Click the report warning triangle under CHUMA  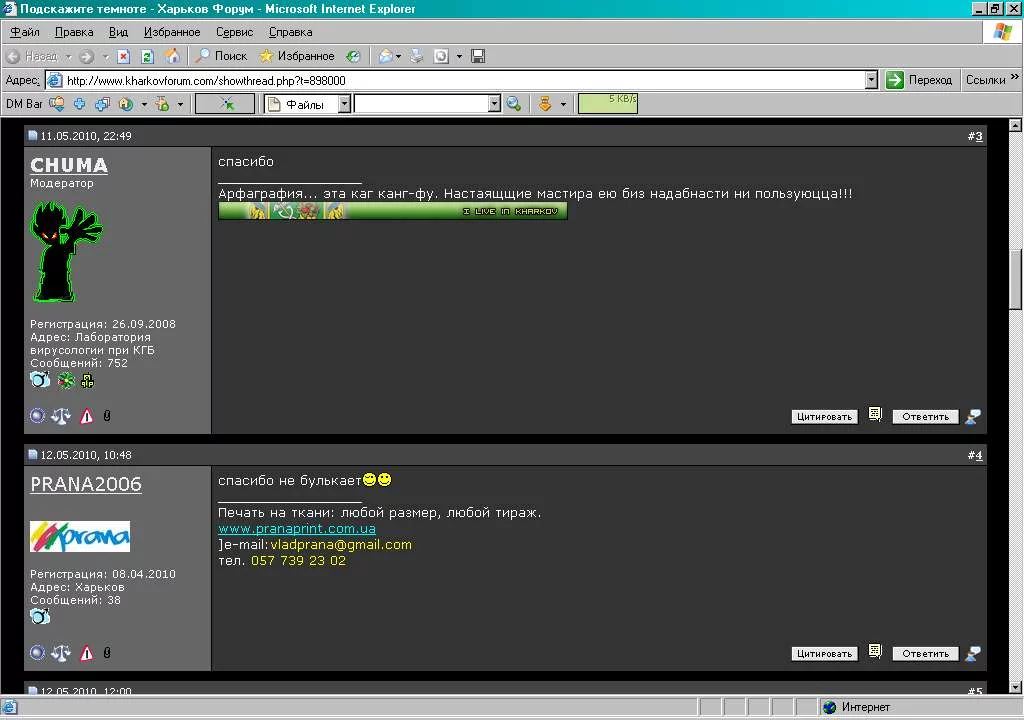coord(86,416)
